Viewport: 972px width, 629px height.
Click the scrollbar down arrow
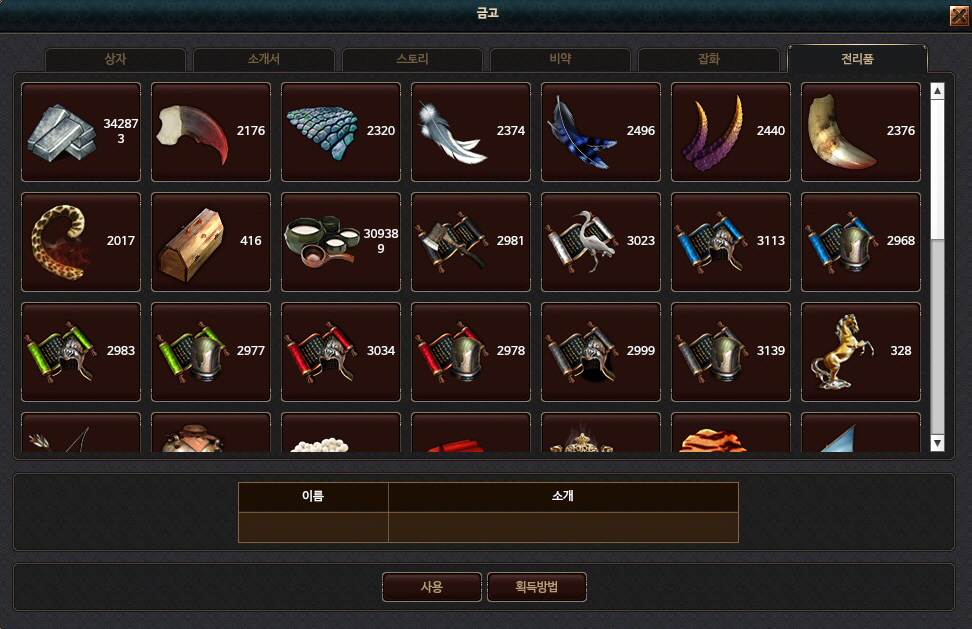point(937,443)
